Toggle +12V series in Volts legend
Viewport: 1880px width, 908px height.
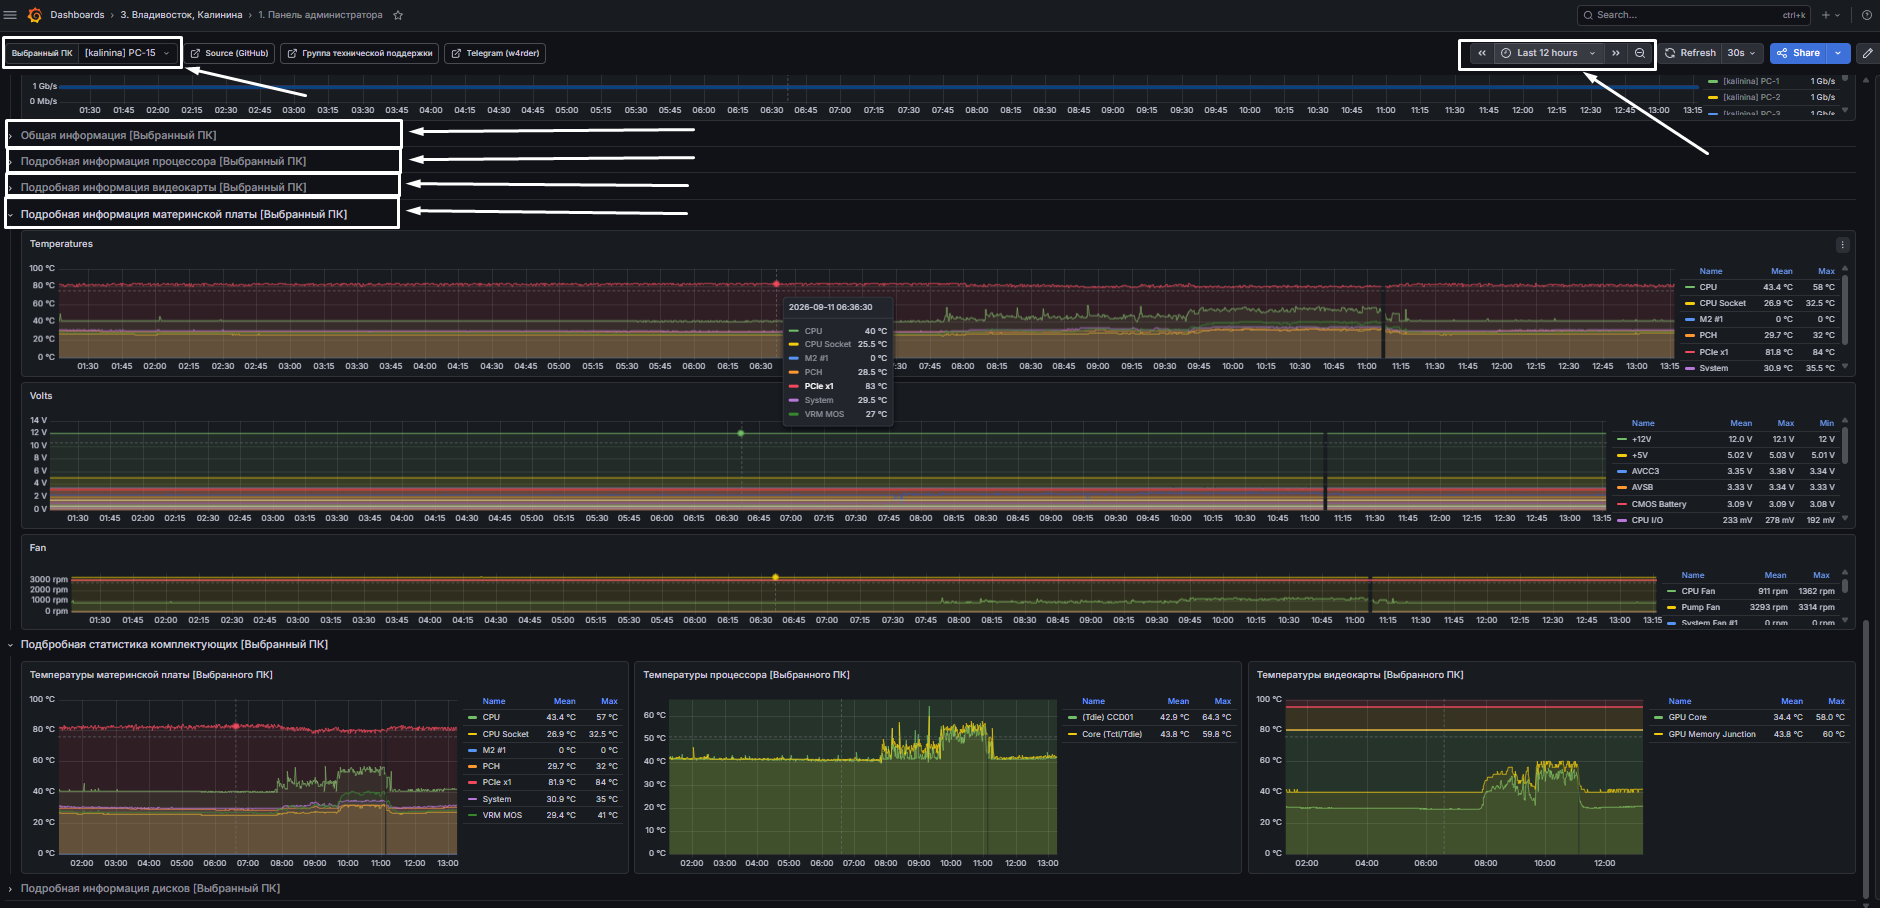click(1641, 439)
